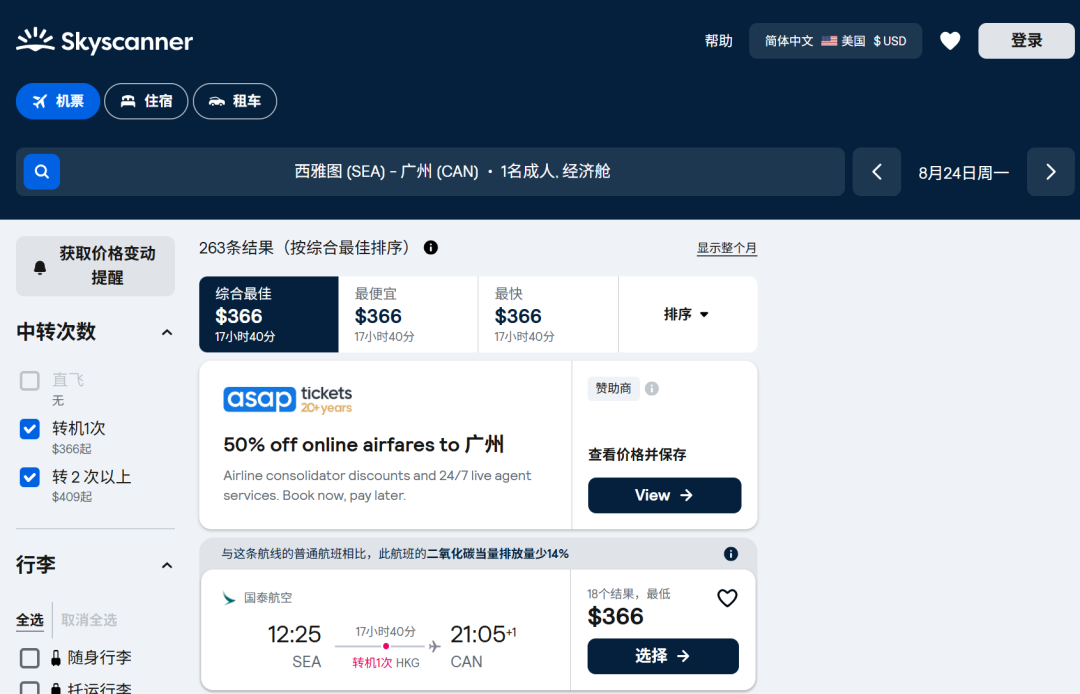Uncheck the 转机1次 checkbox
Viewport: 1080px width, 694px height.
tap(30, 429)
